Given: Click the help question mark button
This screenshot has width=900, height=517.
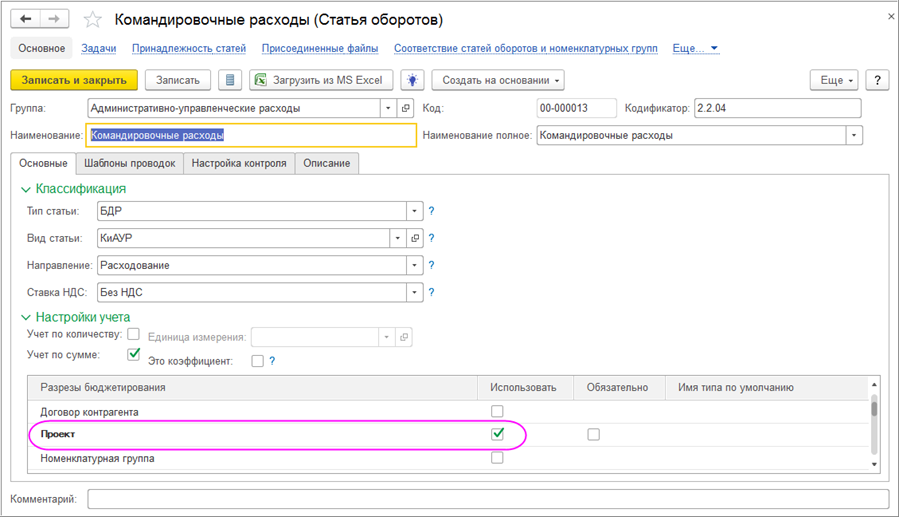Looking at the screenshot, I should coord(876,80).
